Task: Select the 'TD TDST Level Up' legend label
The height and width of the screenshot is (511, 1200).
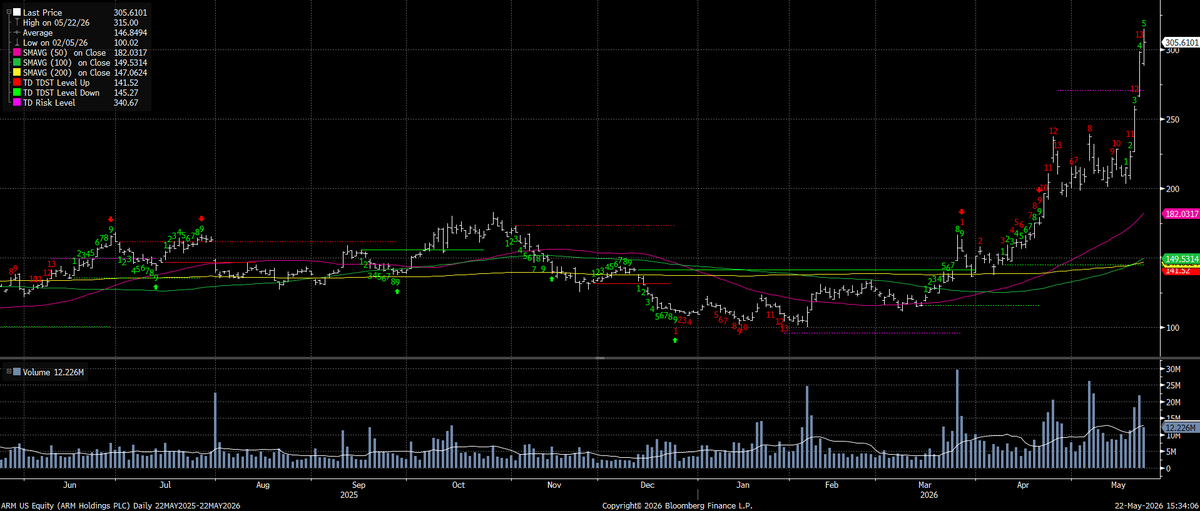Action: point(56,82)
